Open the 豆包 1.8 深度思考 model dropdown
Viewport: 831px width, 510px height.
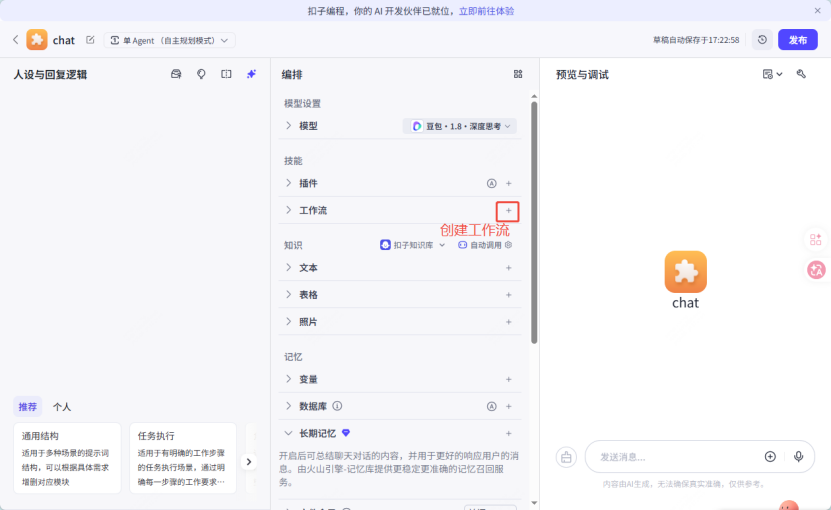pyautogui.click(x=459, y=126)
